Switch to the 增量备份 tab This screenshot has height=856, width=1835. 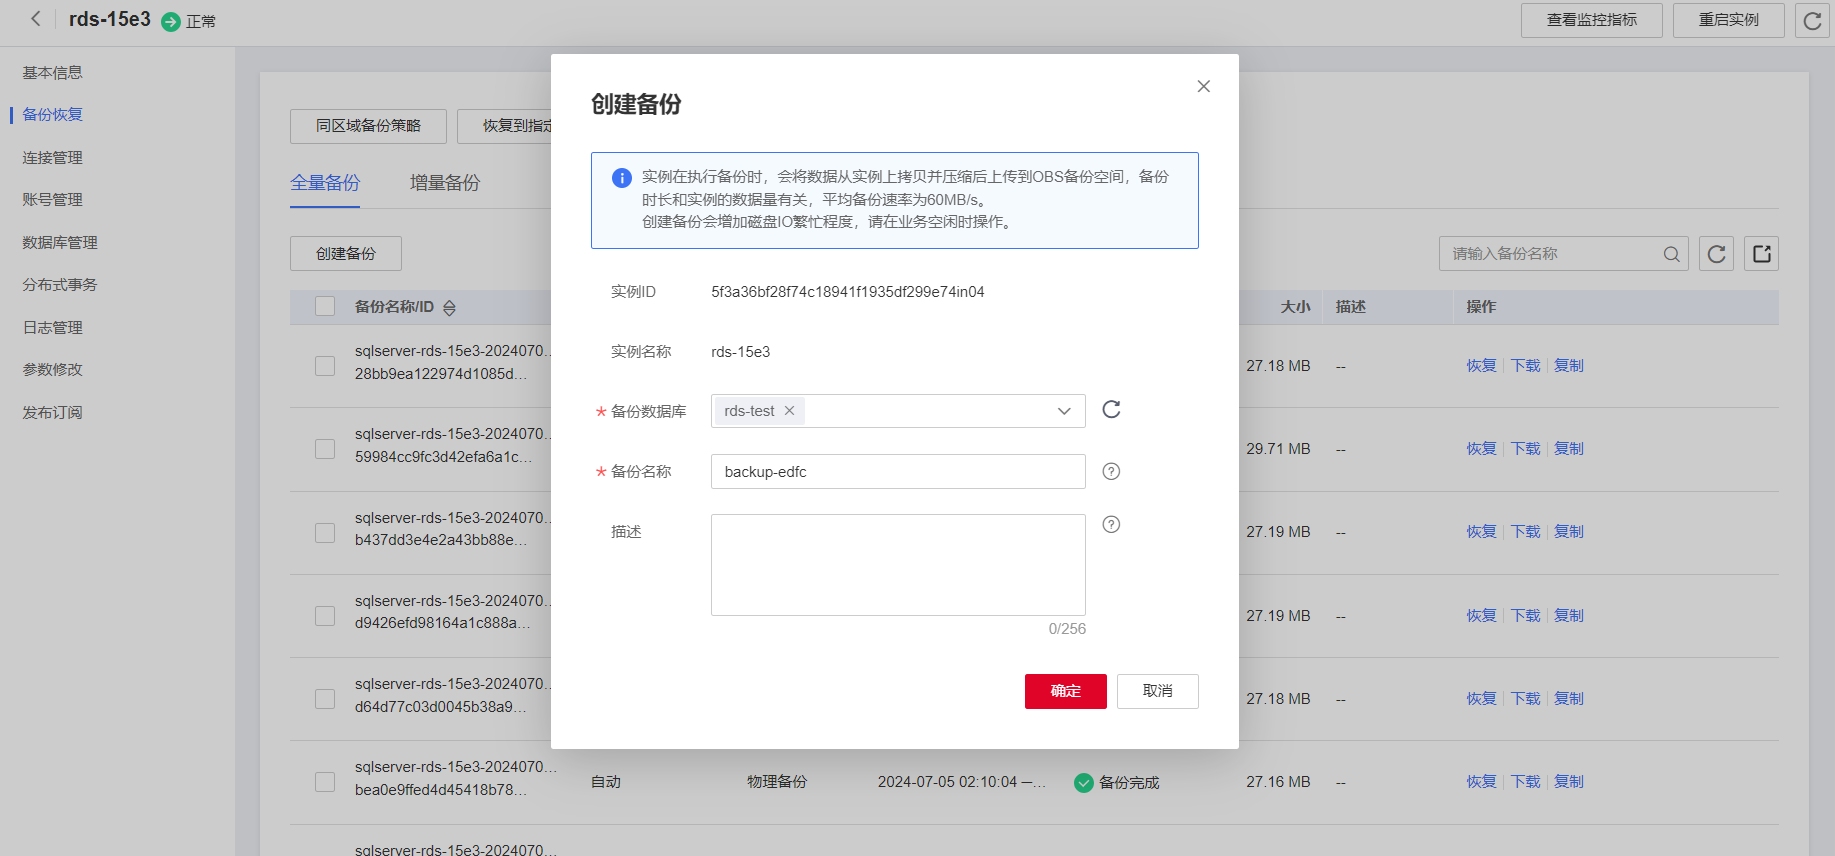pos(445,183)
